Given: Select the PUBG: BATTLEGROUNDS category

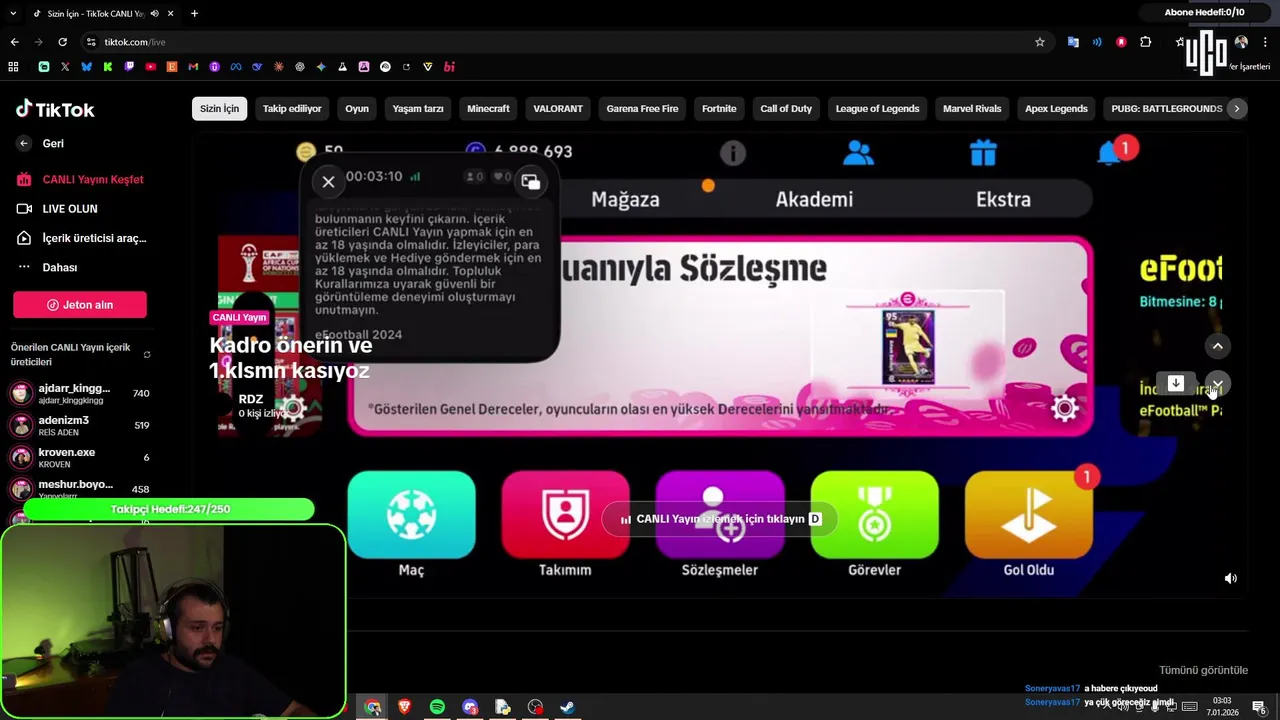Looking at the screenshot, I should 1166,108.
